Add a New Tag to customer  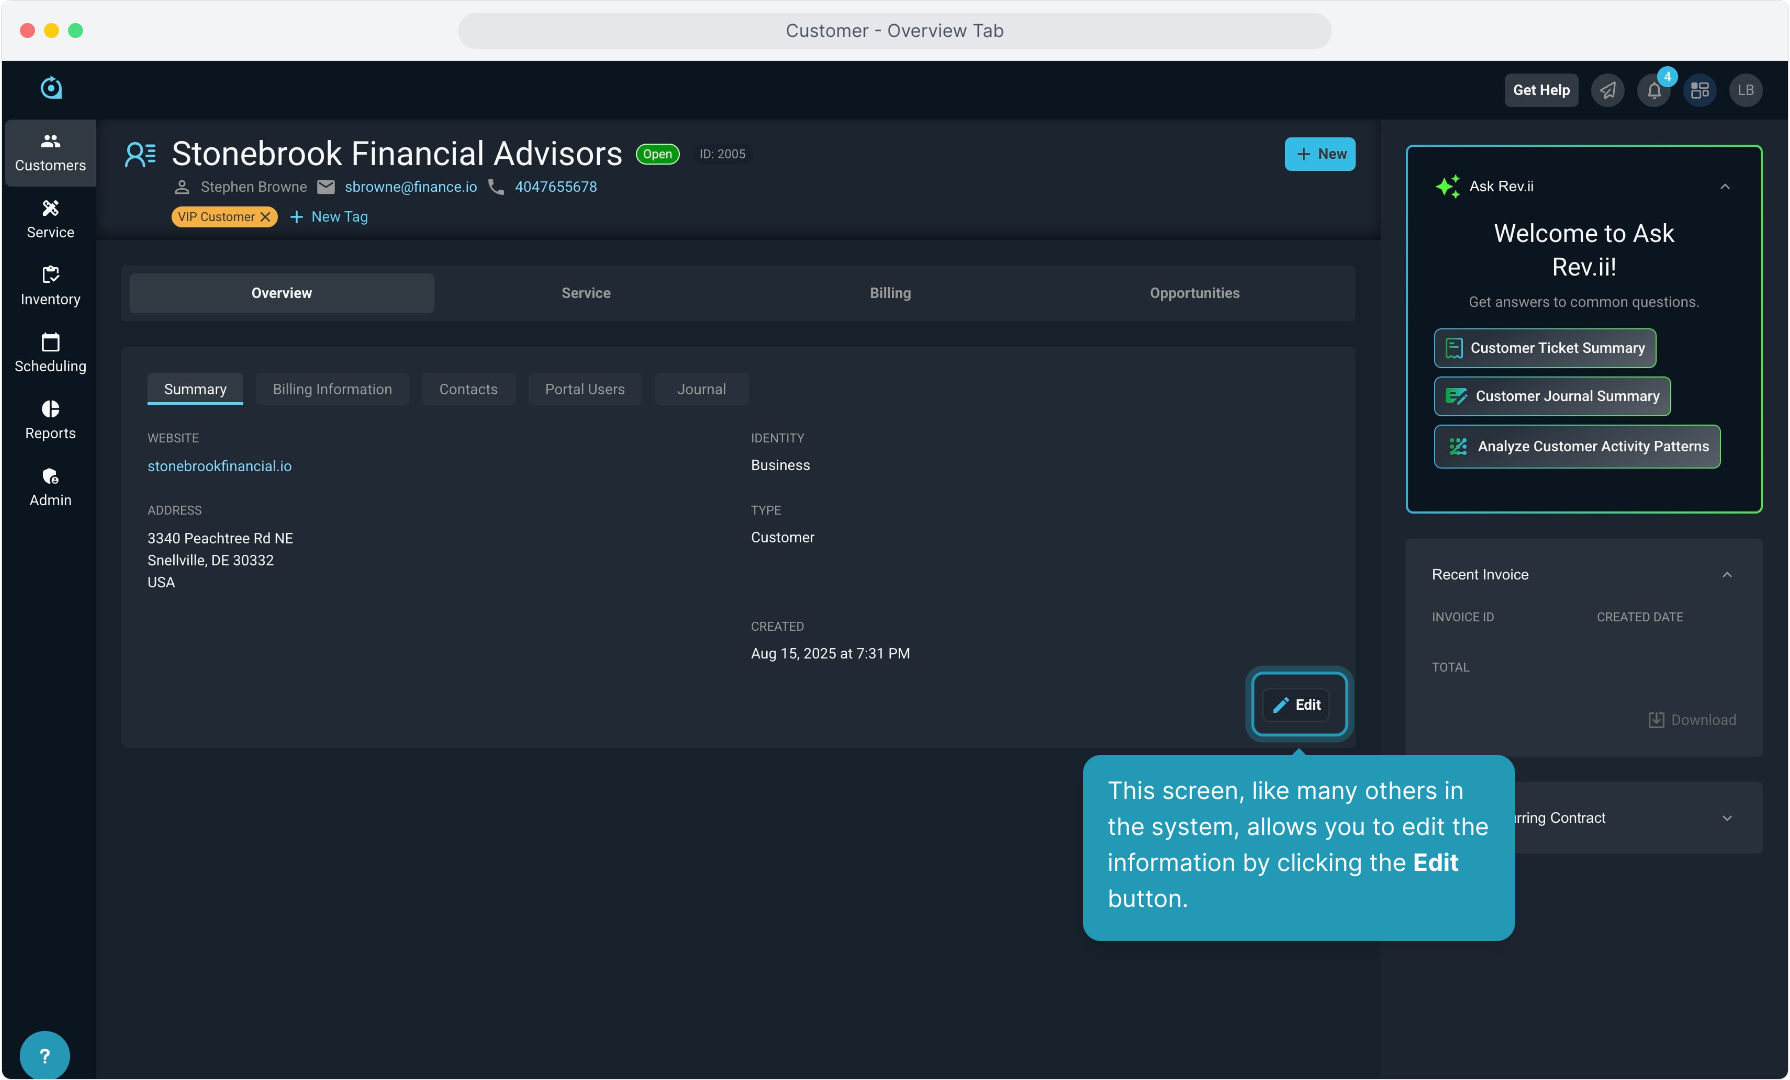(x=329, y=217)
